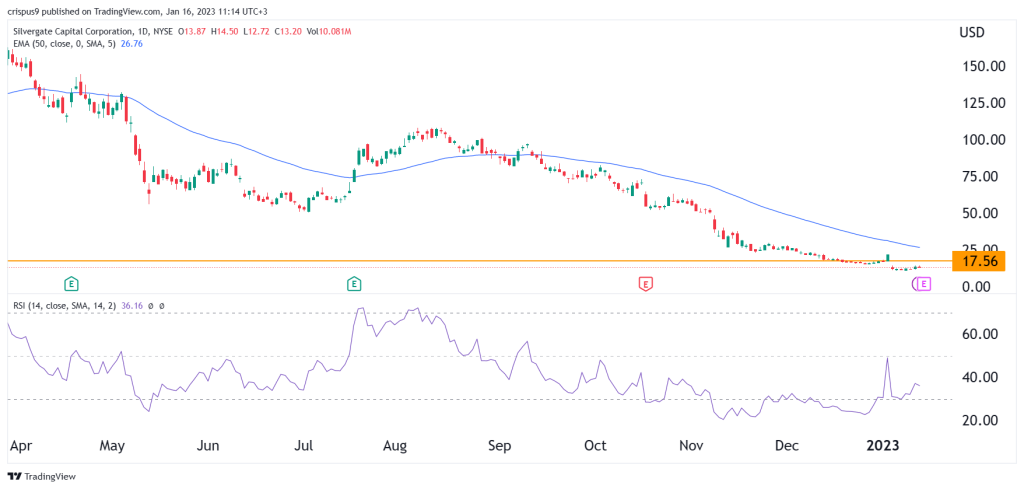Click the green earnings marker near August

click(x=354, y=284)
